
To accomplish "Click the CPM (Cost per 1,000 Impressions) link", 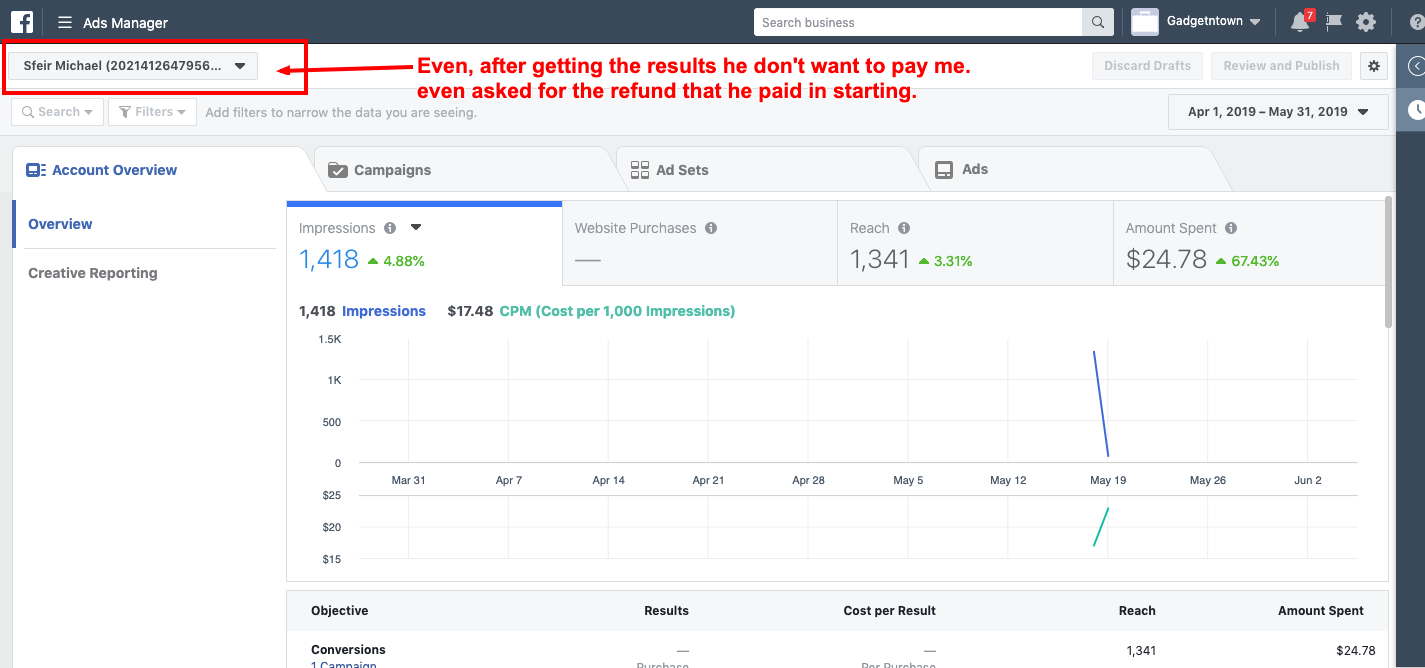I will pyautogui.click(x=617, y=311).
